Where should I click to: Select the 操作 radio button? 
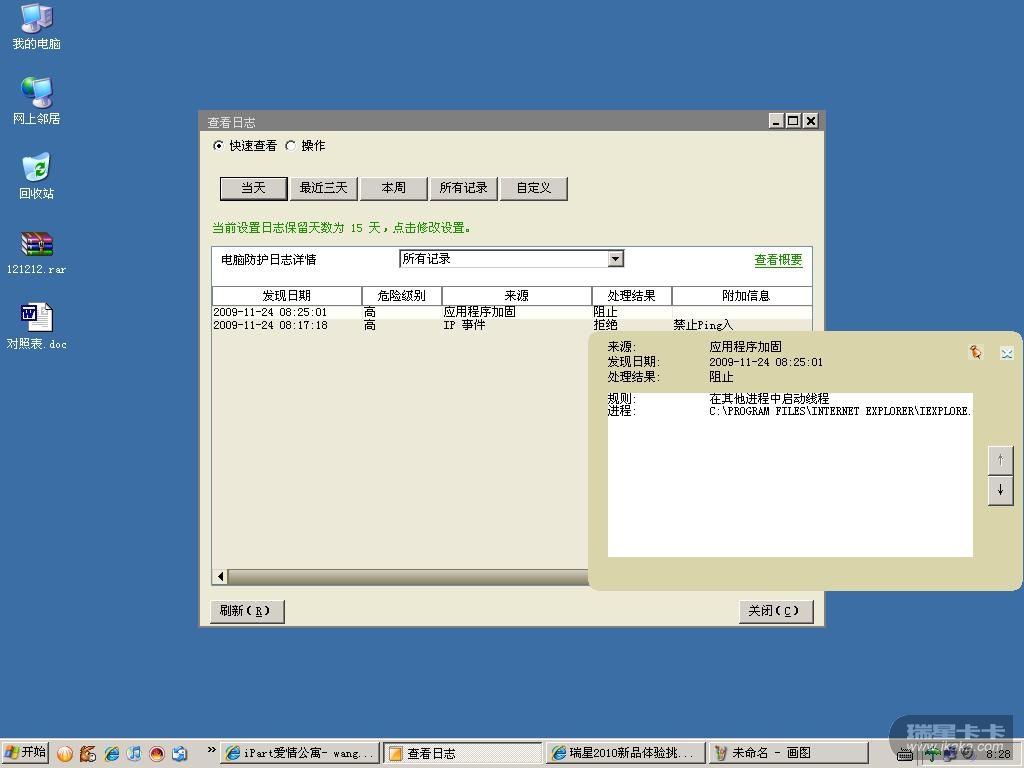pyautogui.click(x=291, y=145)
